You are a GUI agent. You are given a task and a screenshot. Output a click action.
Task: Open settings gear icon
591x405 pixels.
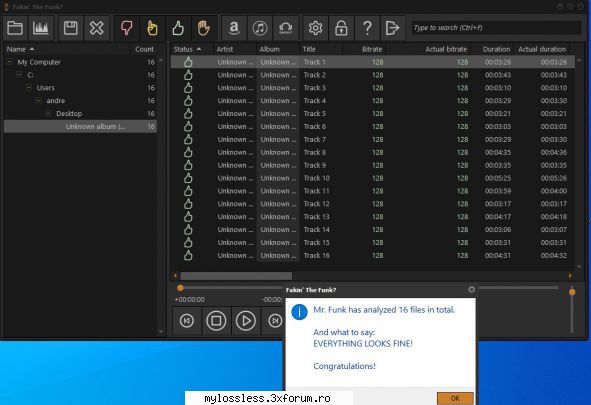pyautogui.click(x=315, y=28)
